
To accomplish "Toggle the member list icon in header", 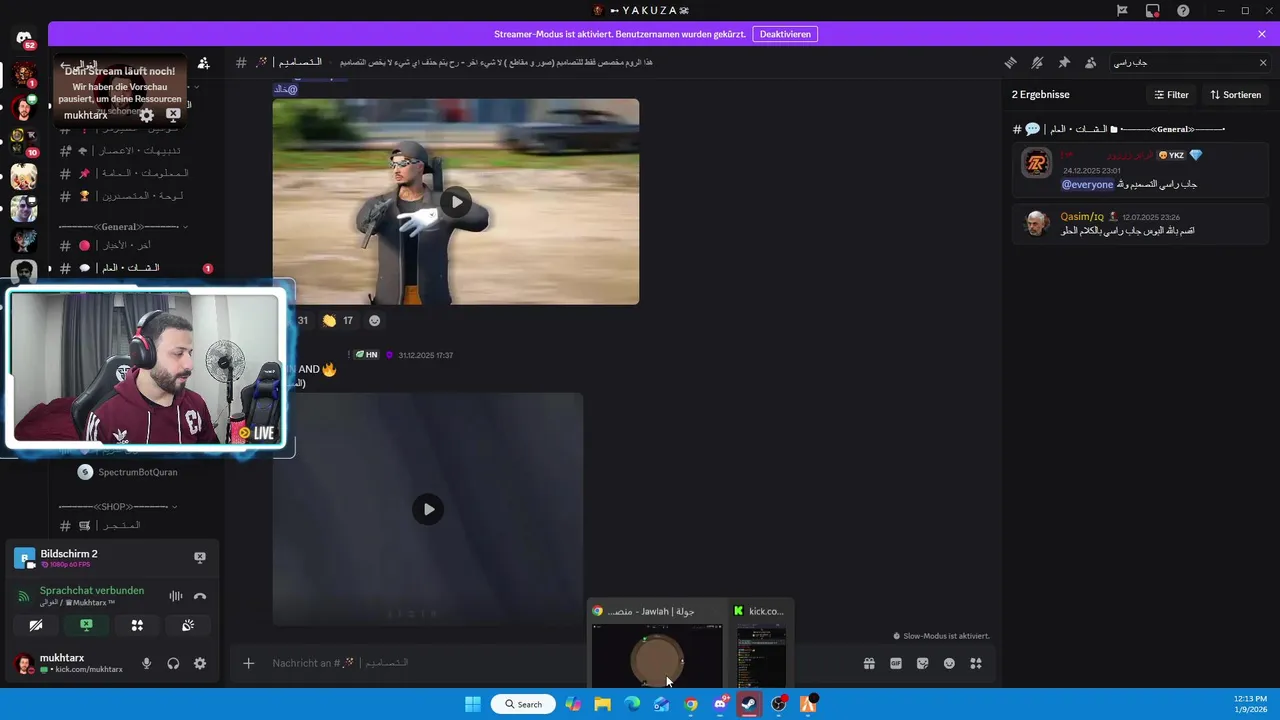I will click(1090, 62).
